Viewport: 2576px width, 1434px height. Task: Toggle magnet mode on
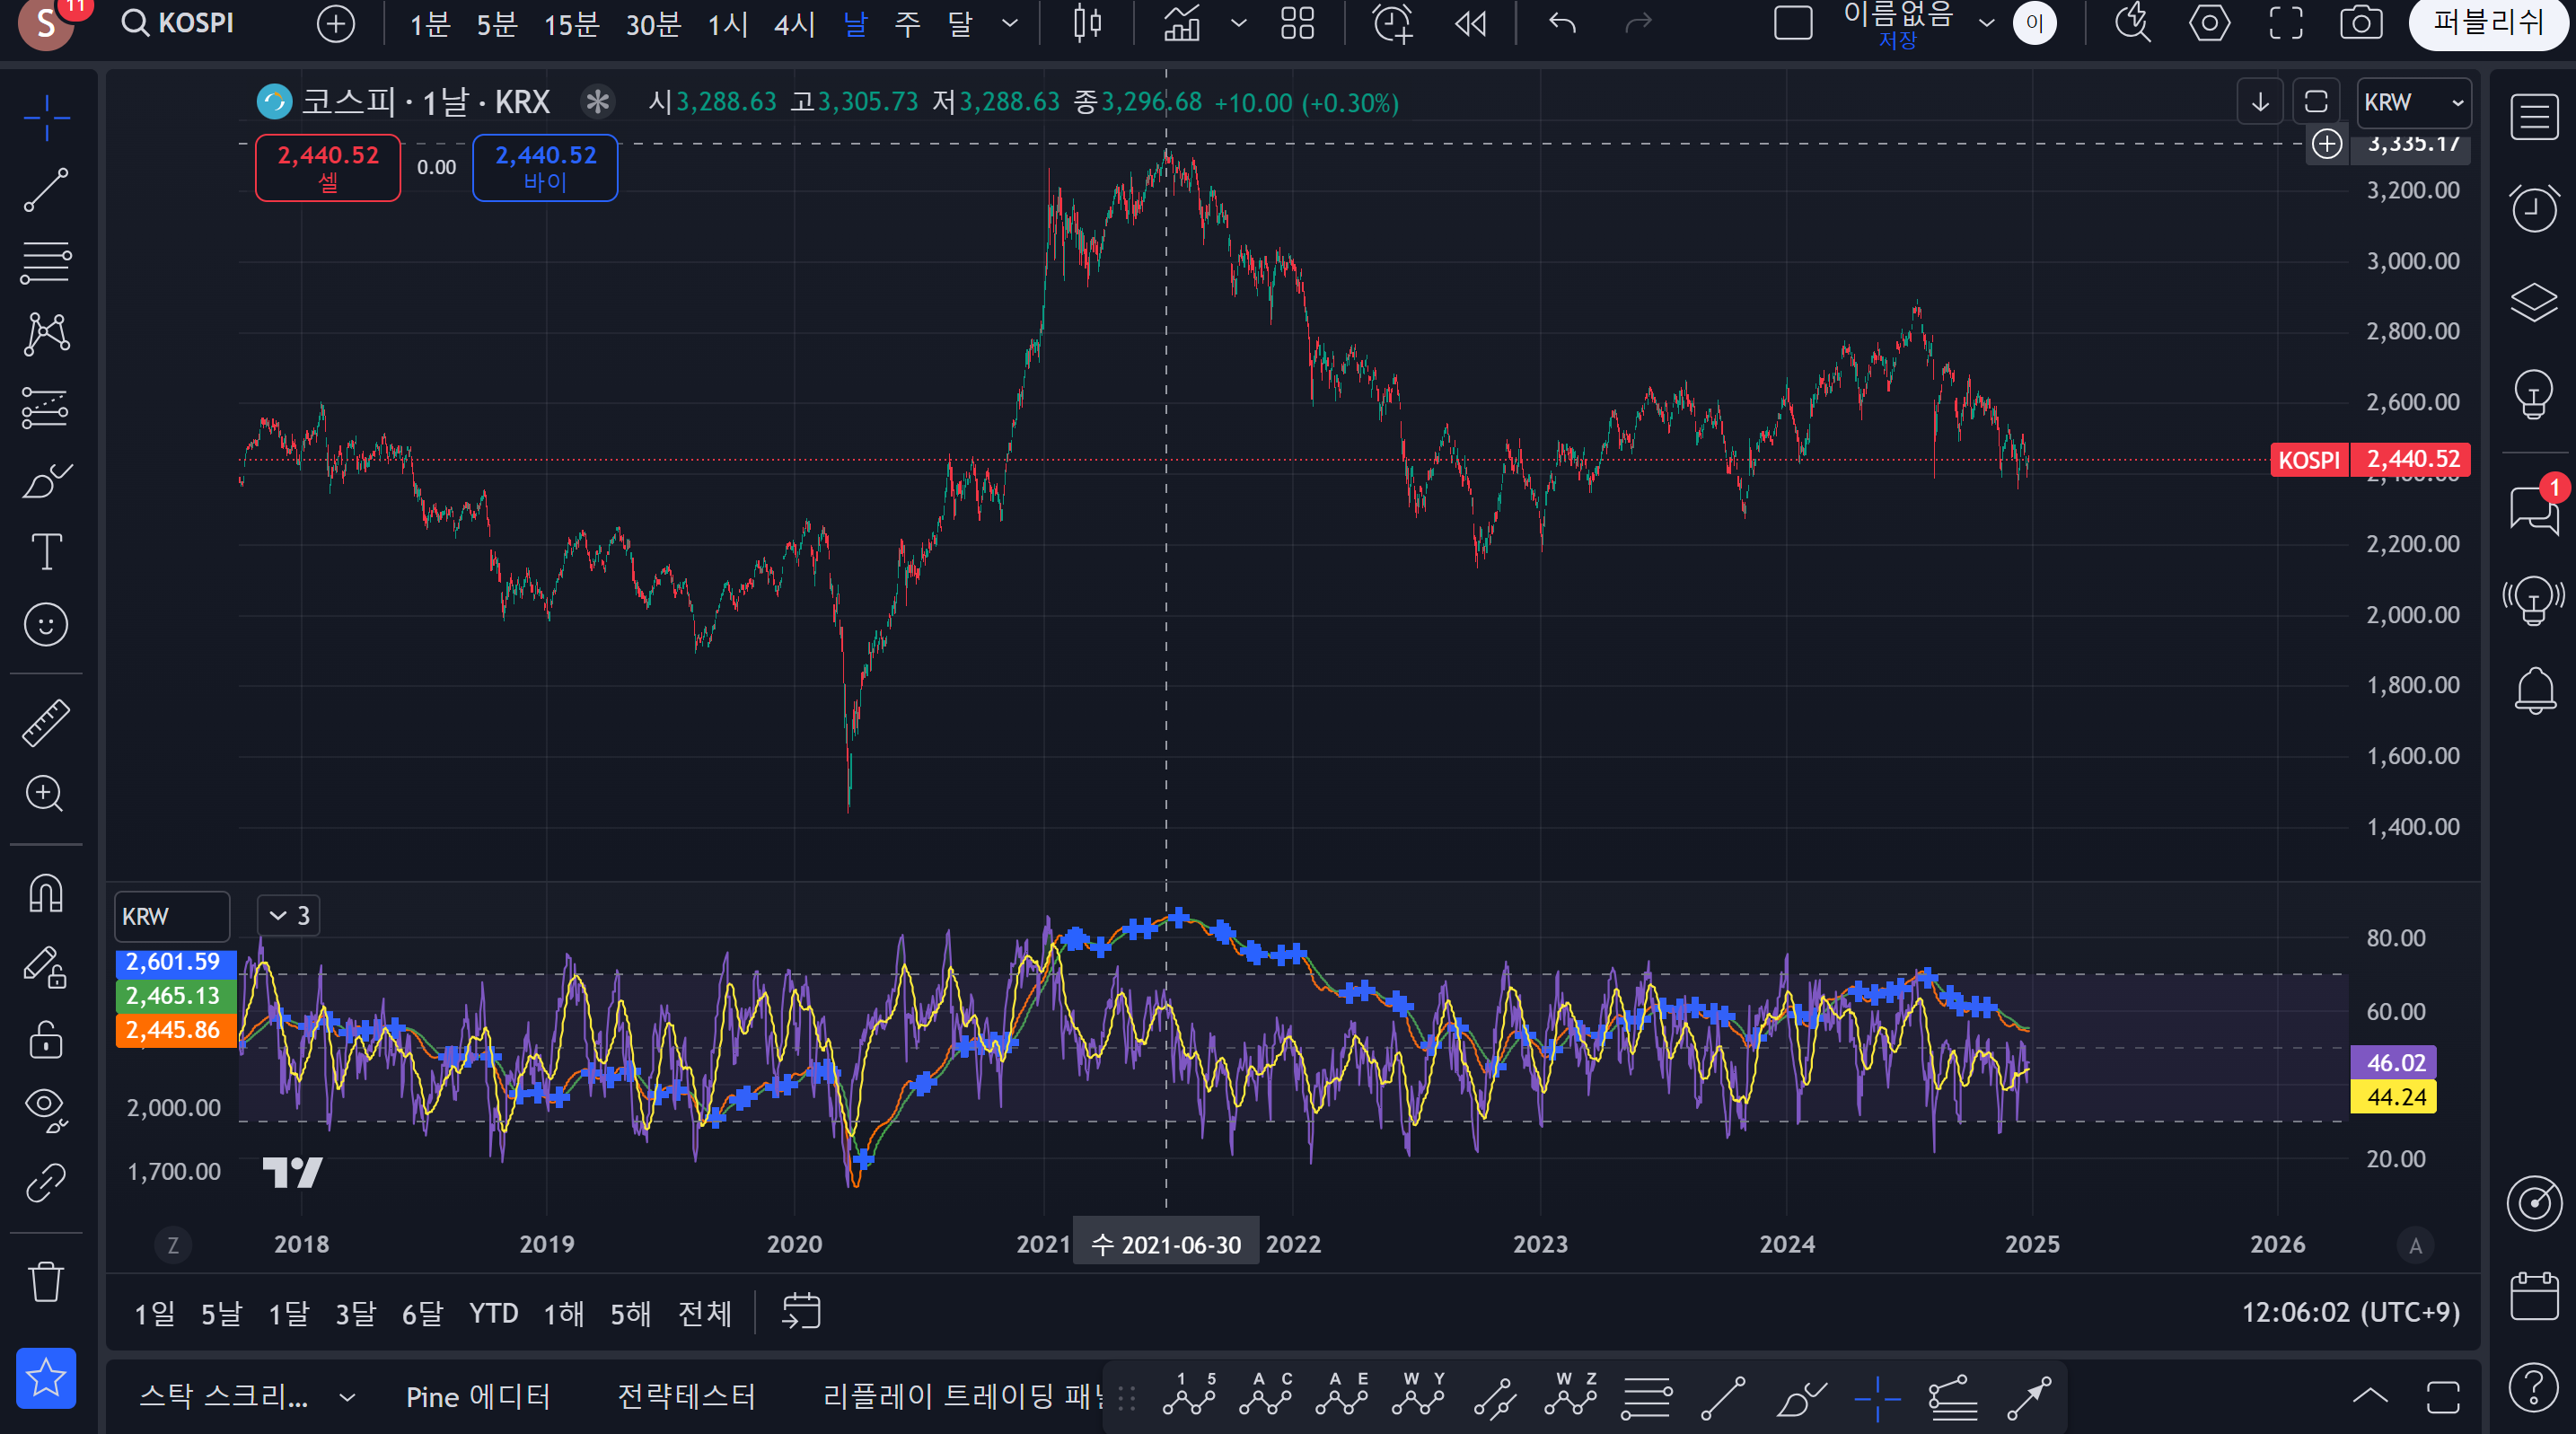(46, 893)
